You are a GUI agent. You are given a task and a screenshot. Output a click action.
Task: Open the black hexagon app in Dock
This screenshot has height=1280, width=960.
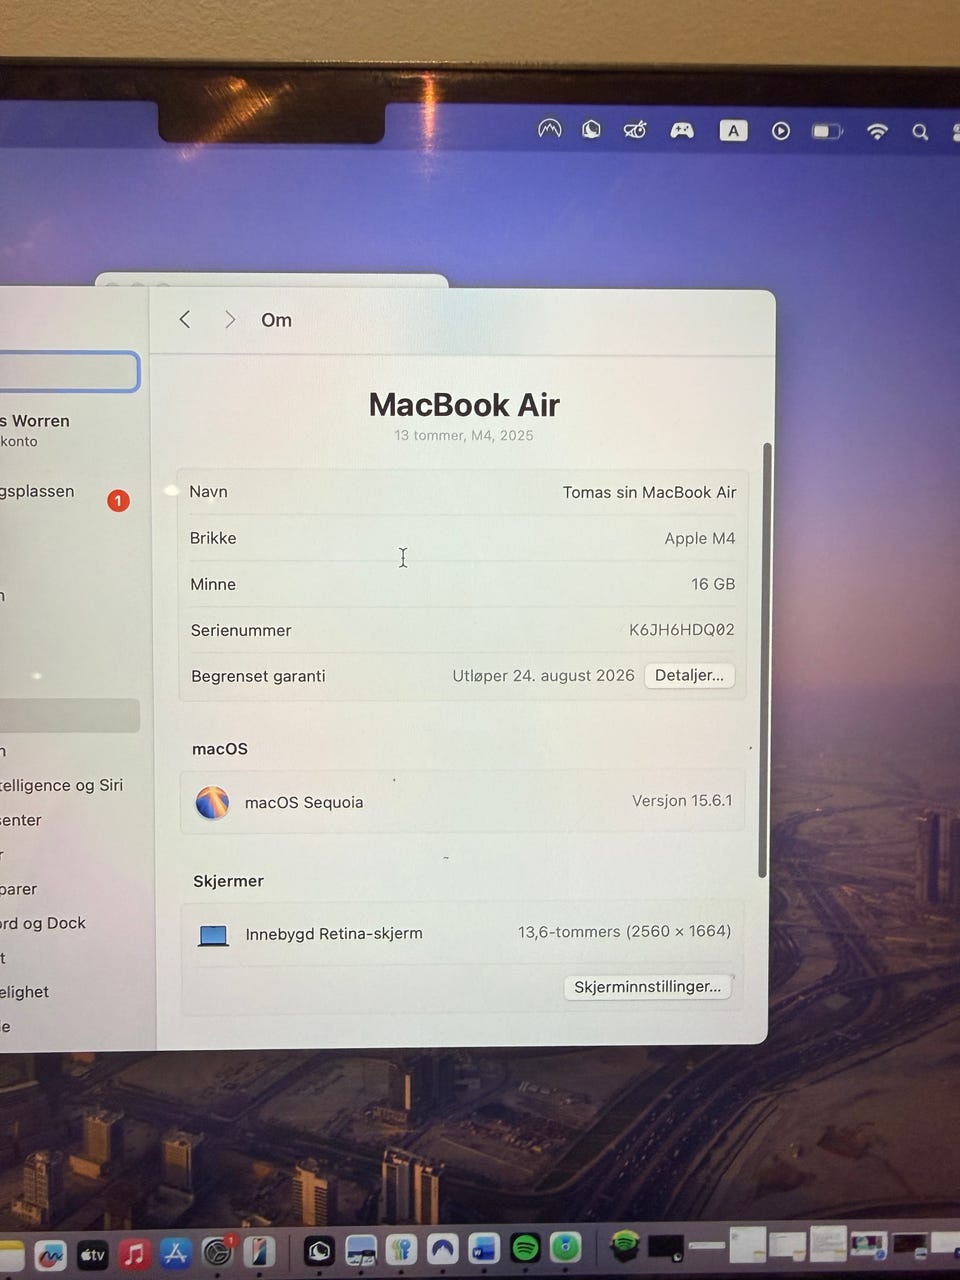pyautogui.click(x=319, y=1250)
